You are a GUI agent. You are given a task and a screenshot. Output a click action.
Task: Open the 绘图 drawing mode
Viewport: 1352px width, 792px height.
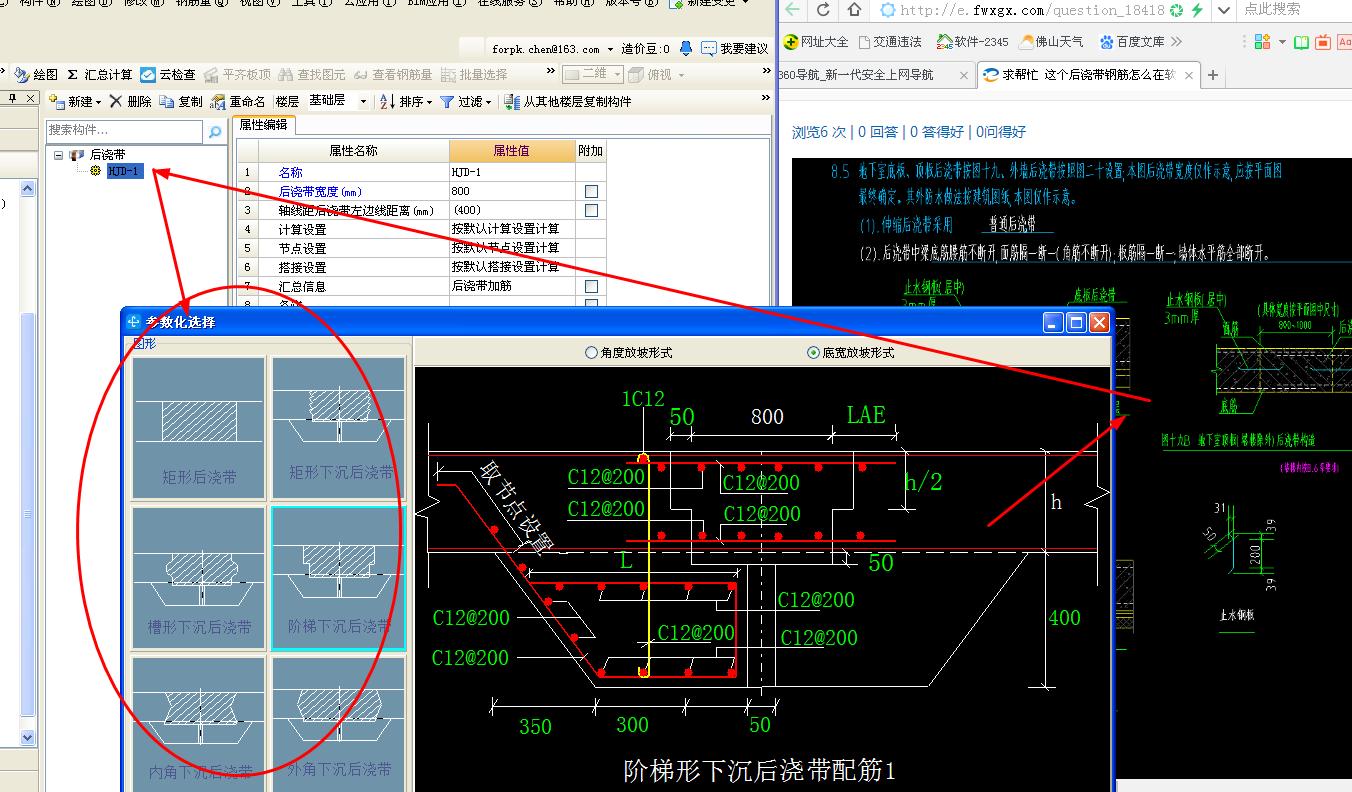pyautogui.click(x=36, y=74)
